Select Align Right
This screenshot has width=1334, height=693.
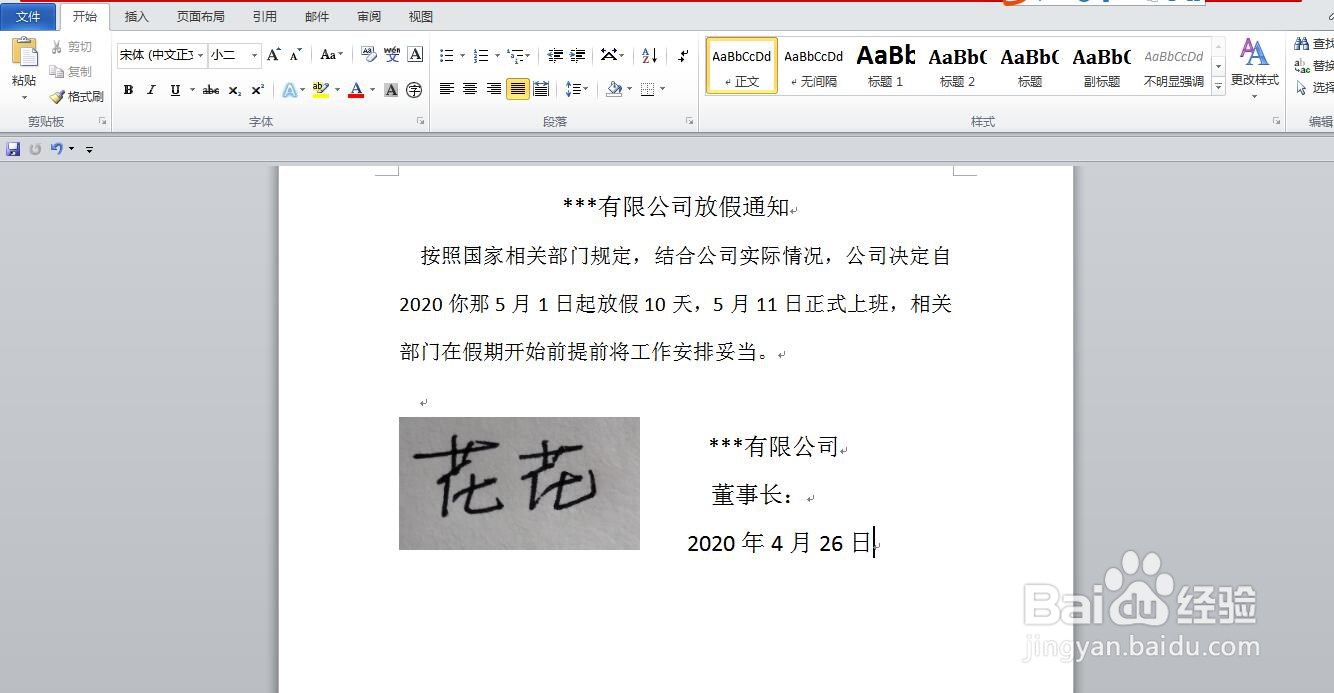tap(494, 90)
